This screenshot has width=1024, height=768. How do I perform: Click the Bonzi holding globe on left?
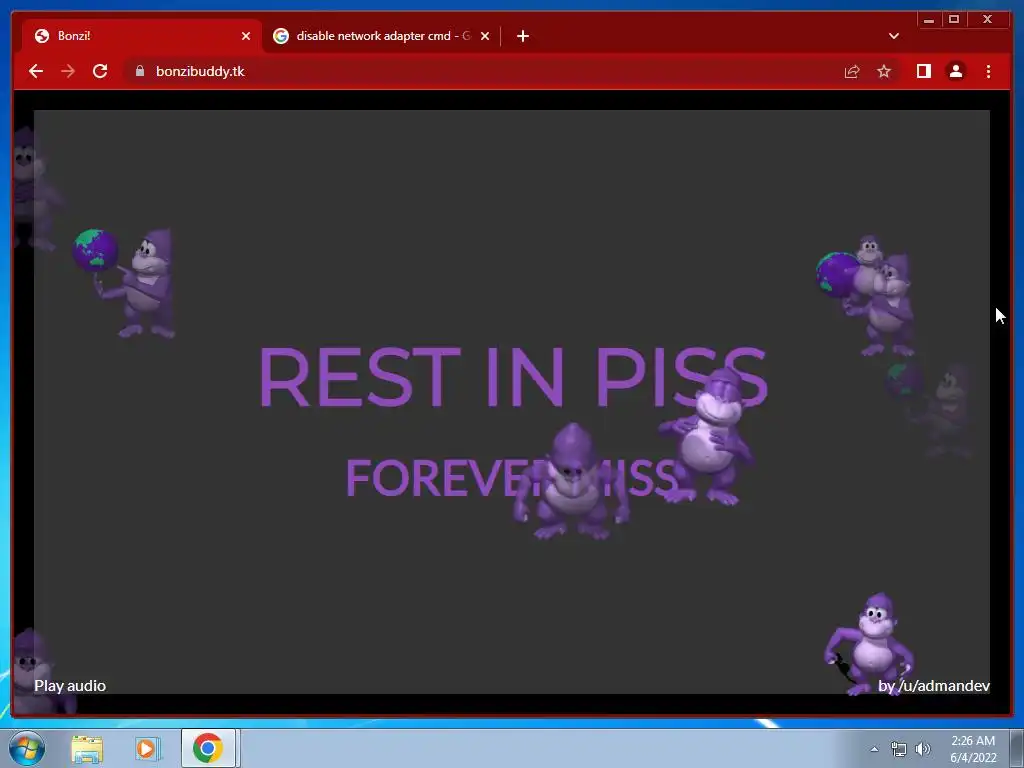[x=124, y=283]
